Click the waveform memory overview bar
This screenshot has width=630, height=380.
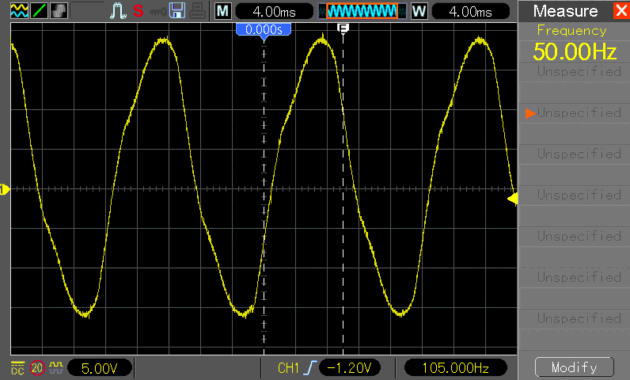362,11
